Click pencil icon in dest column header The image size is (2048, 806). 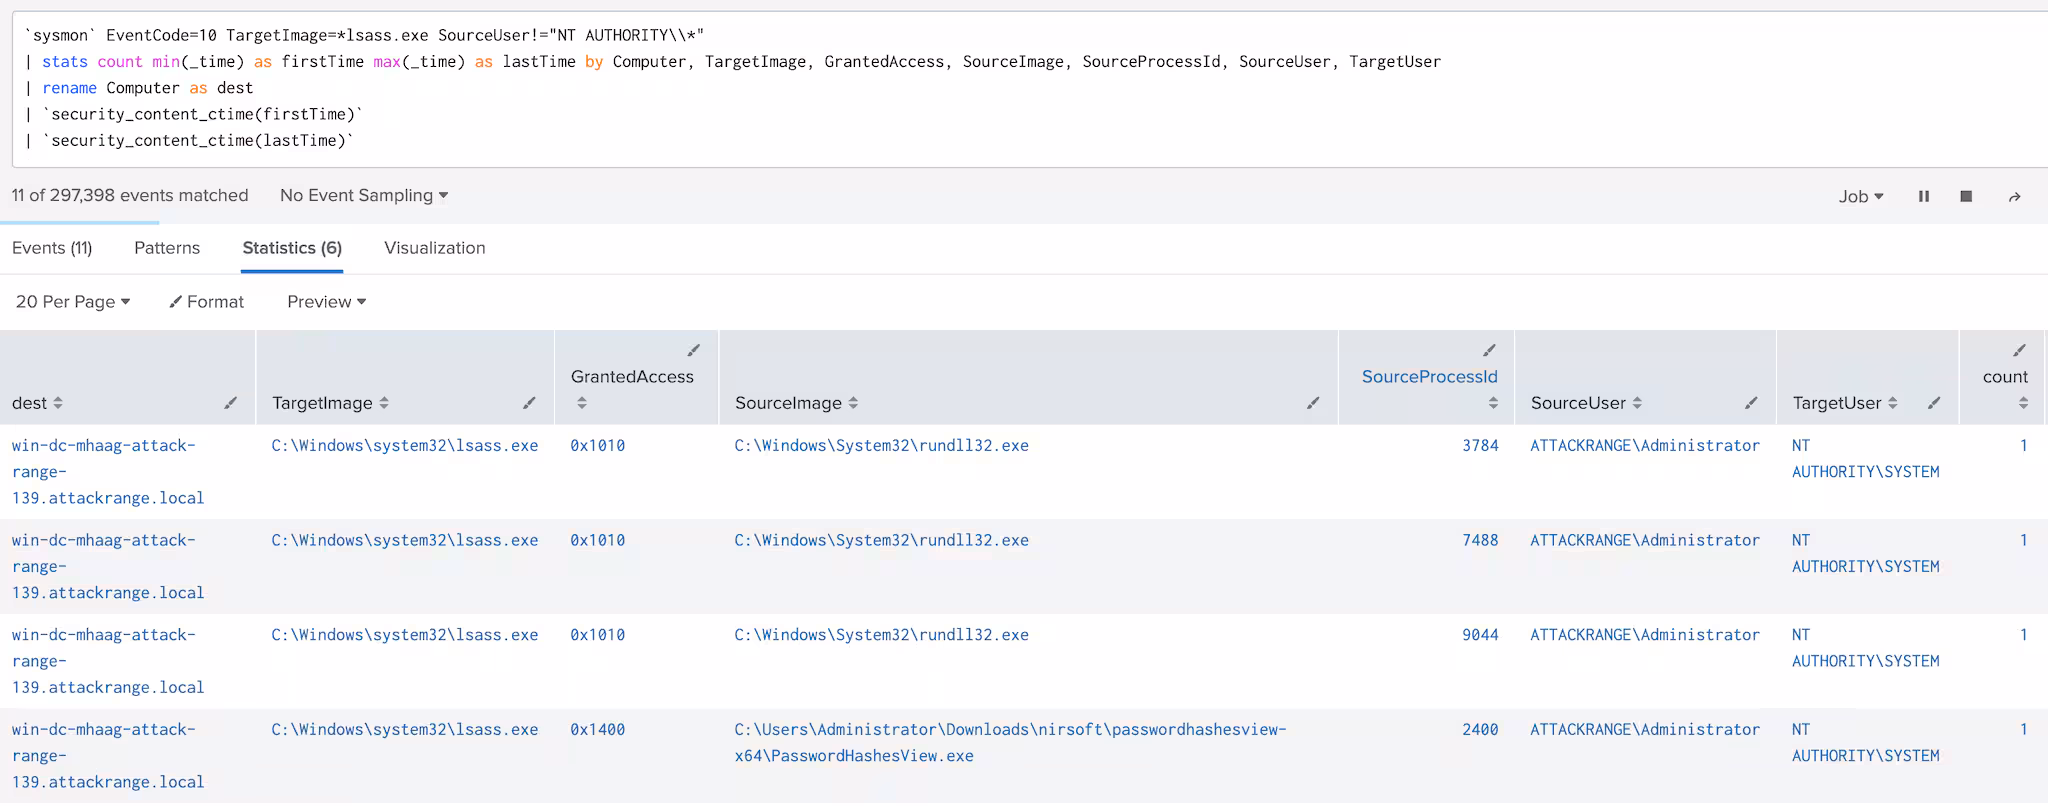point(230,403)
